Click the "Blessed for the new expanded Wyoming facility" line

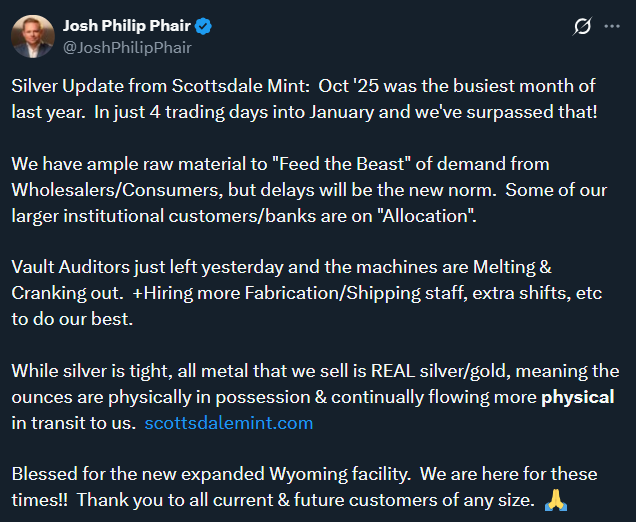tap(211, 475)
